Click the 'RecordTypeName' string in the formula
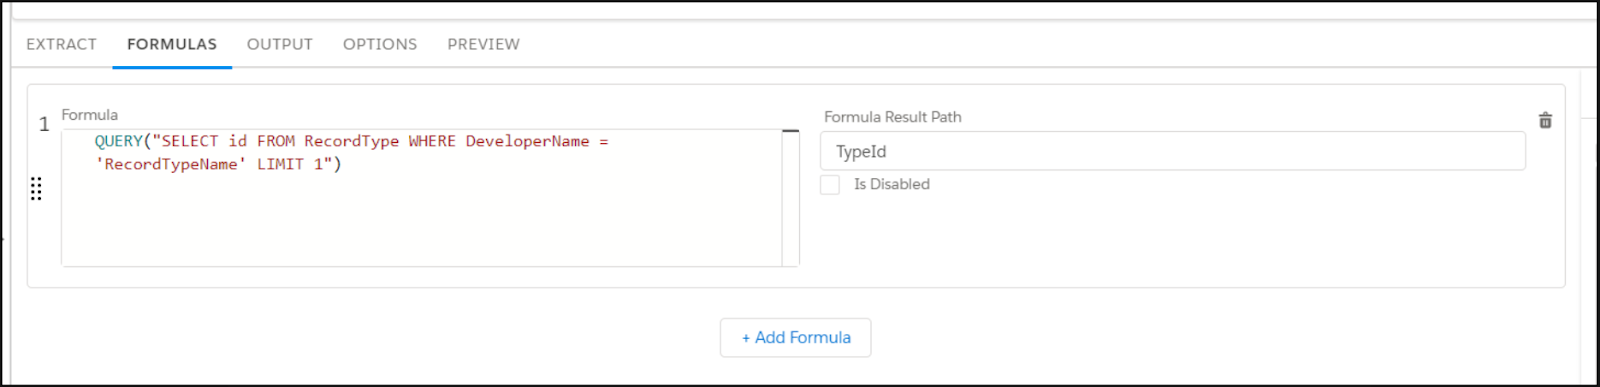 pyautogui.click(x=171, y=164)
